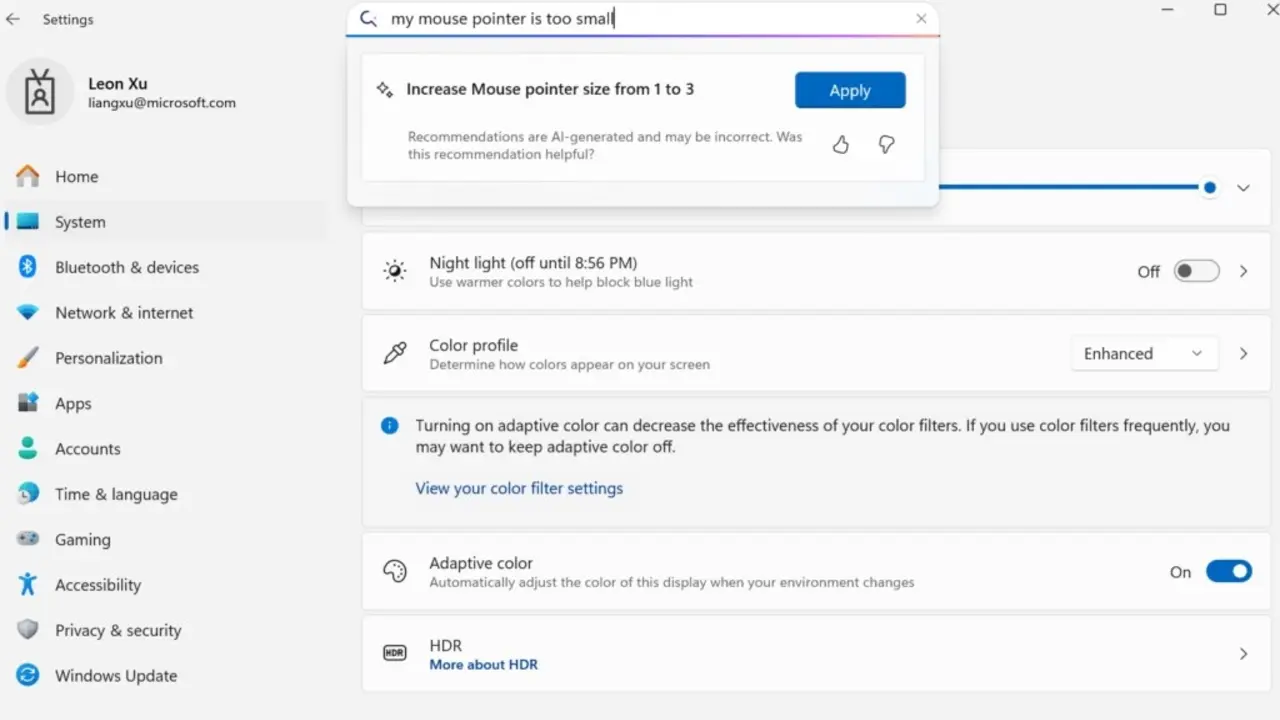
Task: Click the Leon Xu profile avatar
Action: [40, 92]
